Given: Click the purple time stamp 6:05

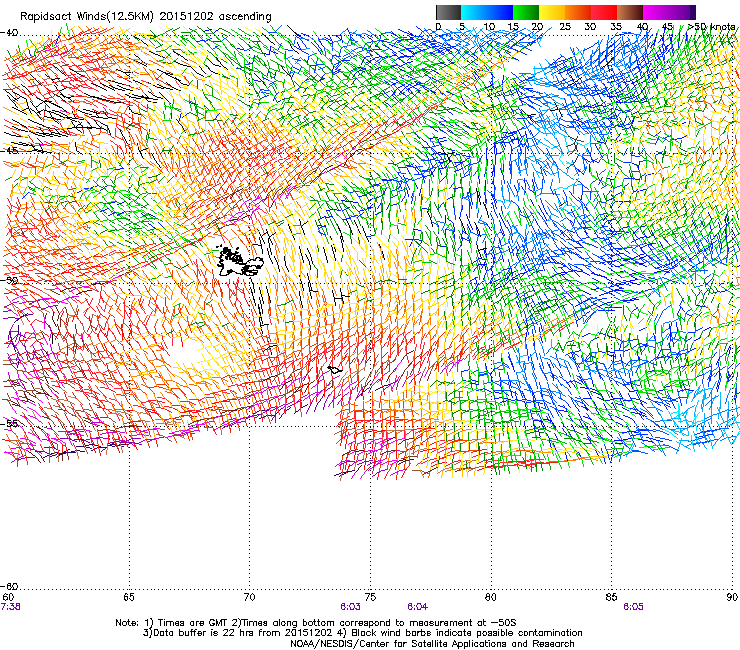Looking at the screenshot, I should pos(633,607).
